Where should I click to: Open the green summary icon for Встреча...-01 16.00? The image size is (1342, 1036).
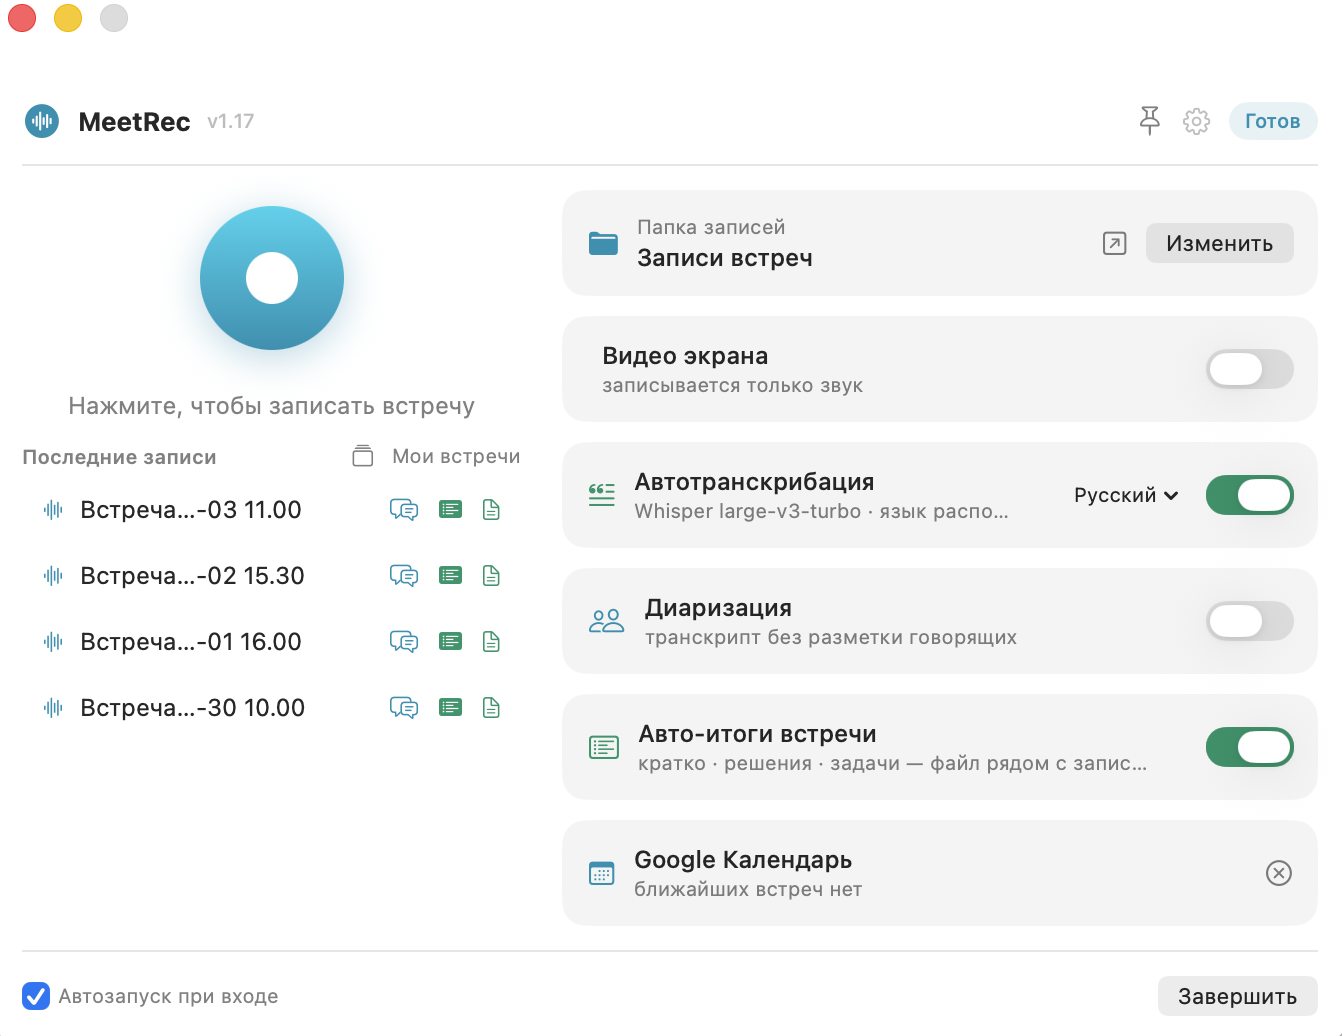451,642
